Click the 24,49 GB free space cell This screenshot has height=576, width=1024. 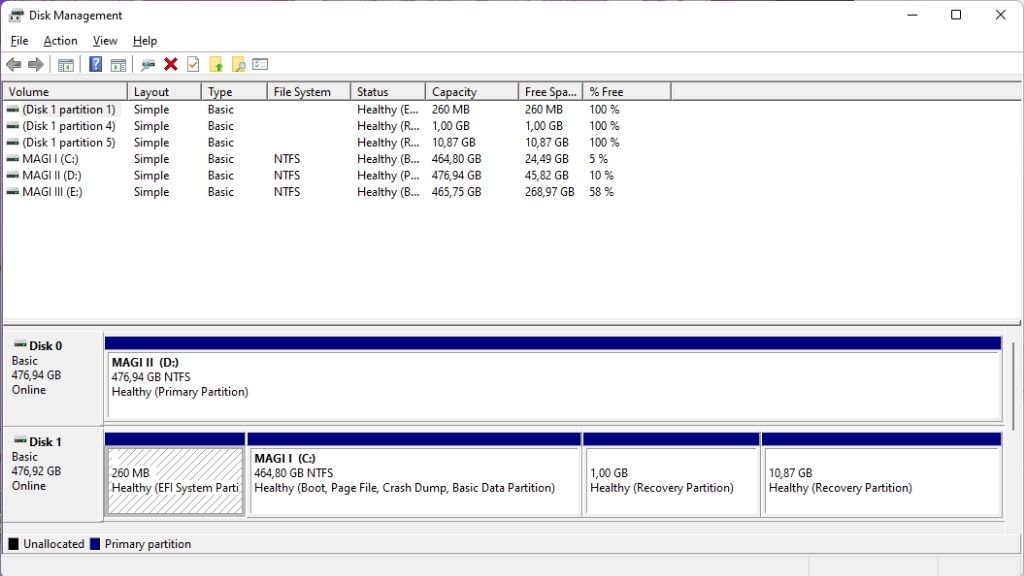point(547,159)
